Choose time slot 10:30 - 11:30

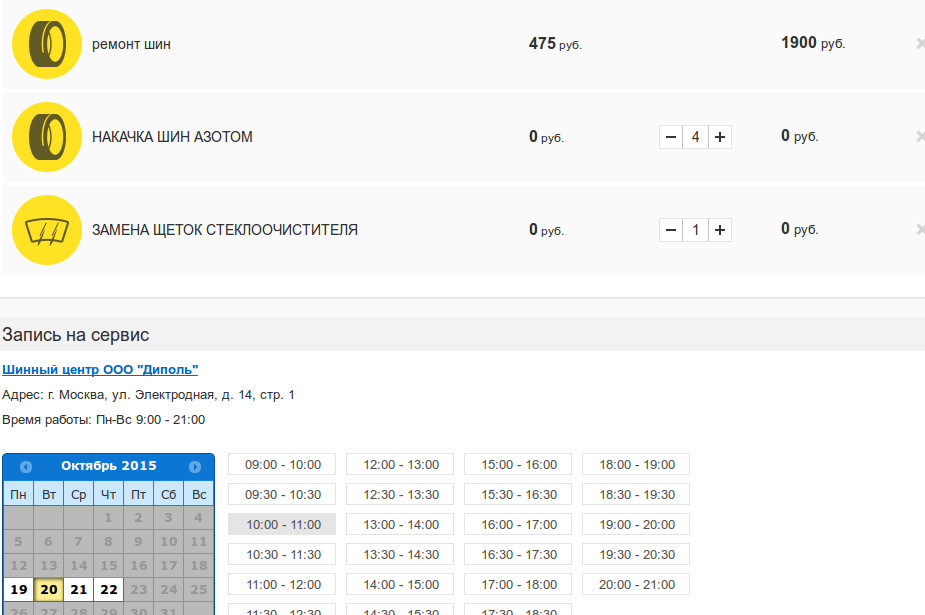coord(282,555)
